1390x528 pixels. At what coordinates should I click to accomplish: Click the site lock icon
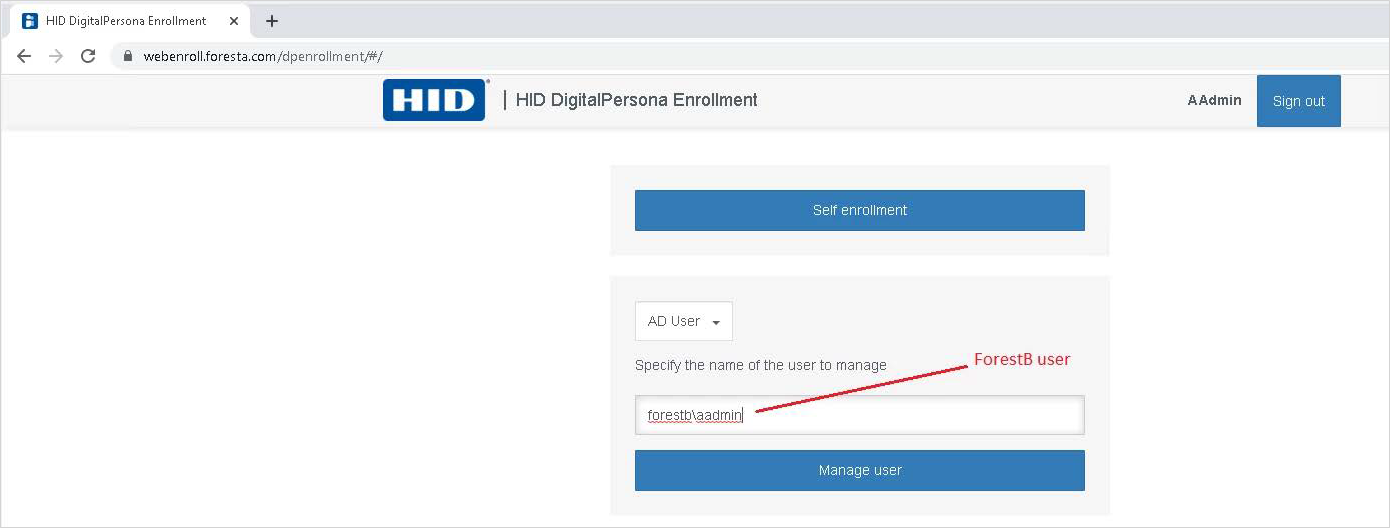[127, 57]
